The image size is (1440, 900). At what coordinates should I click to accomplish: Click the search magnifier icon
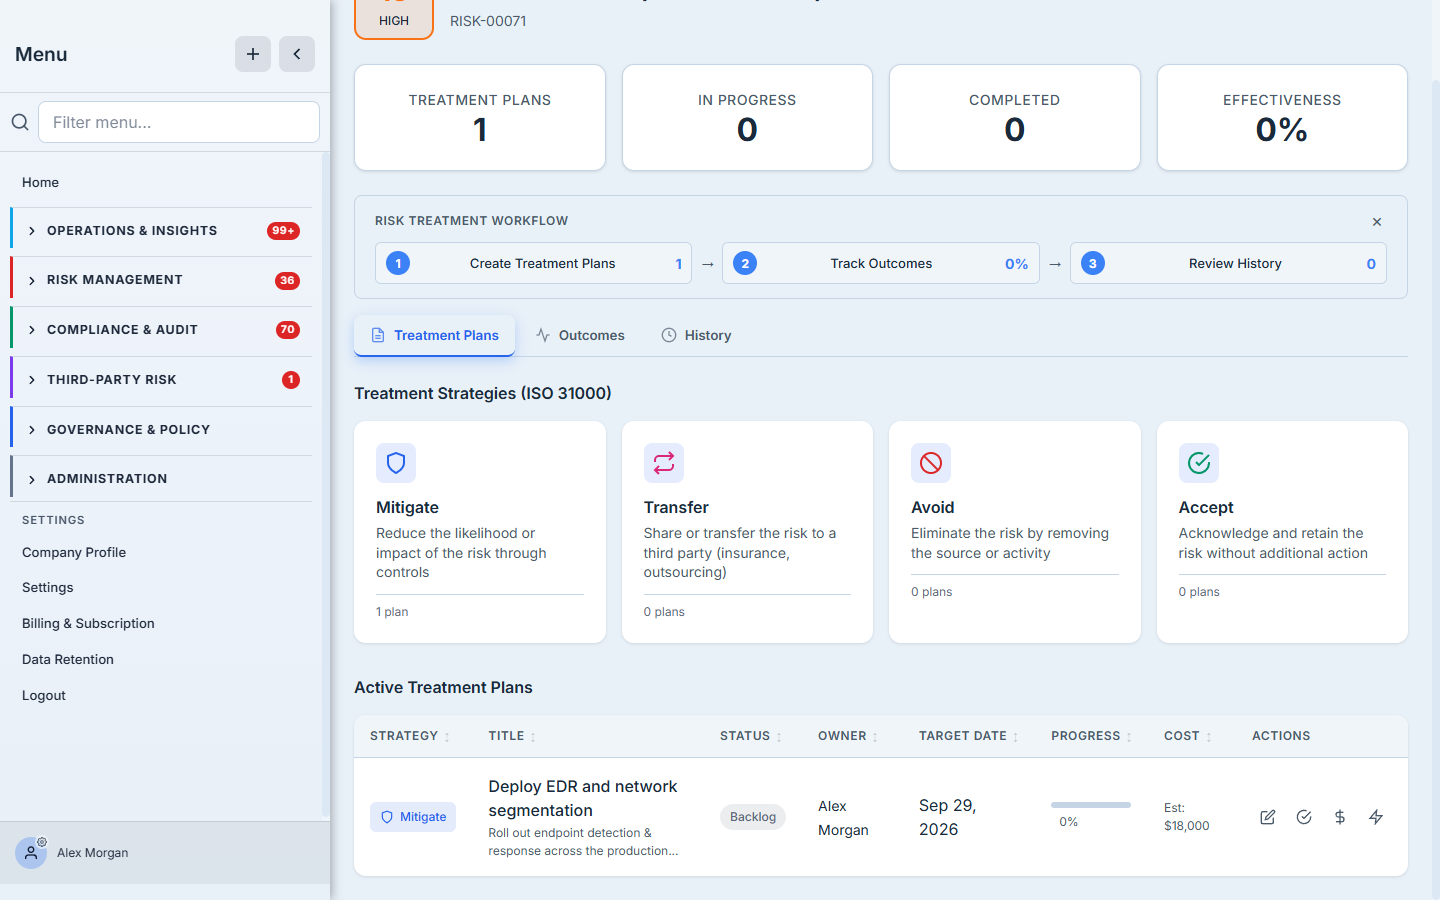(x=20, y=122)
